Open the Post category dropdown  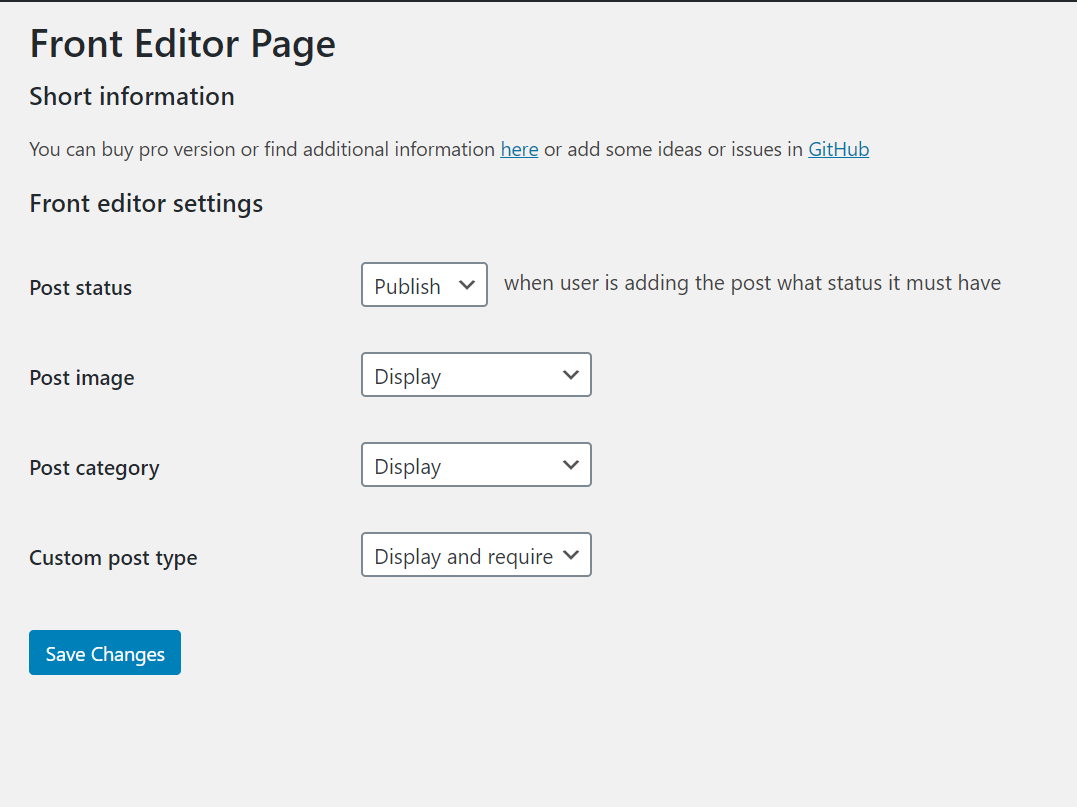pos(476,464)
